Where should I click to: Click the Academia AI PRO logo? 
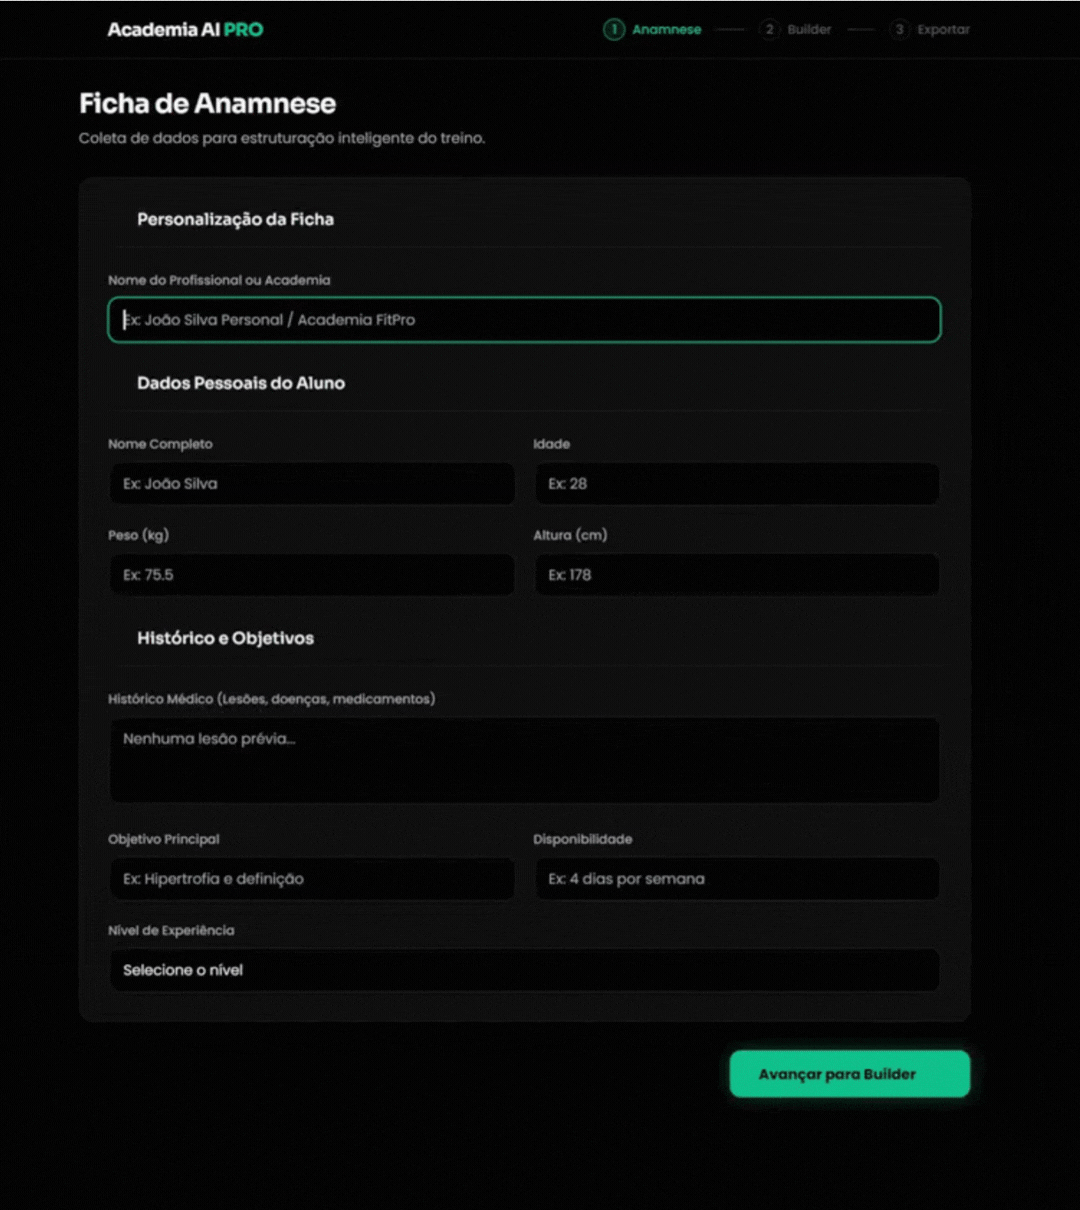click(x=185, y=30)
